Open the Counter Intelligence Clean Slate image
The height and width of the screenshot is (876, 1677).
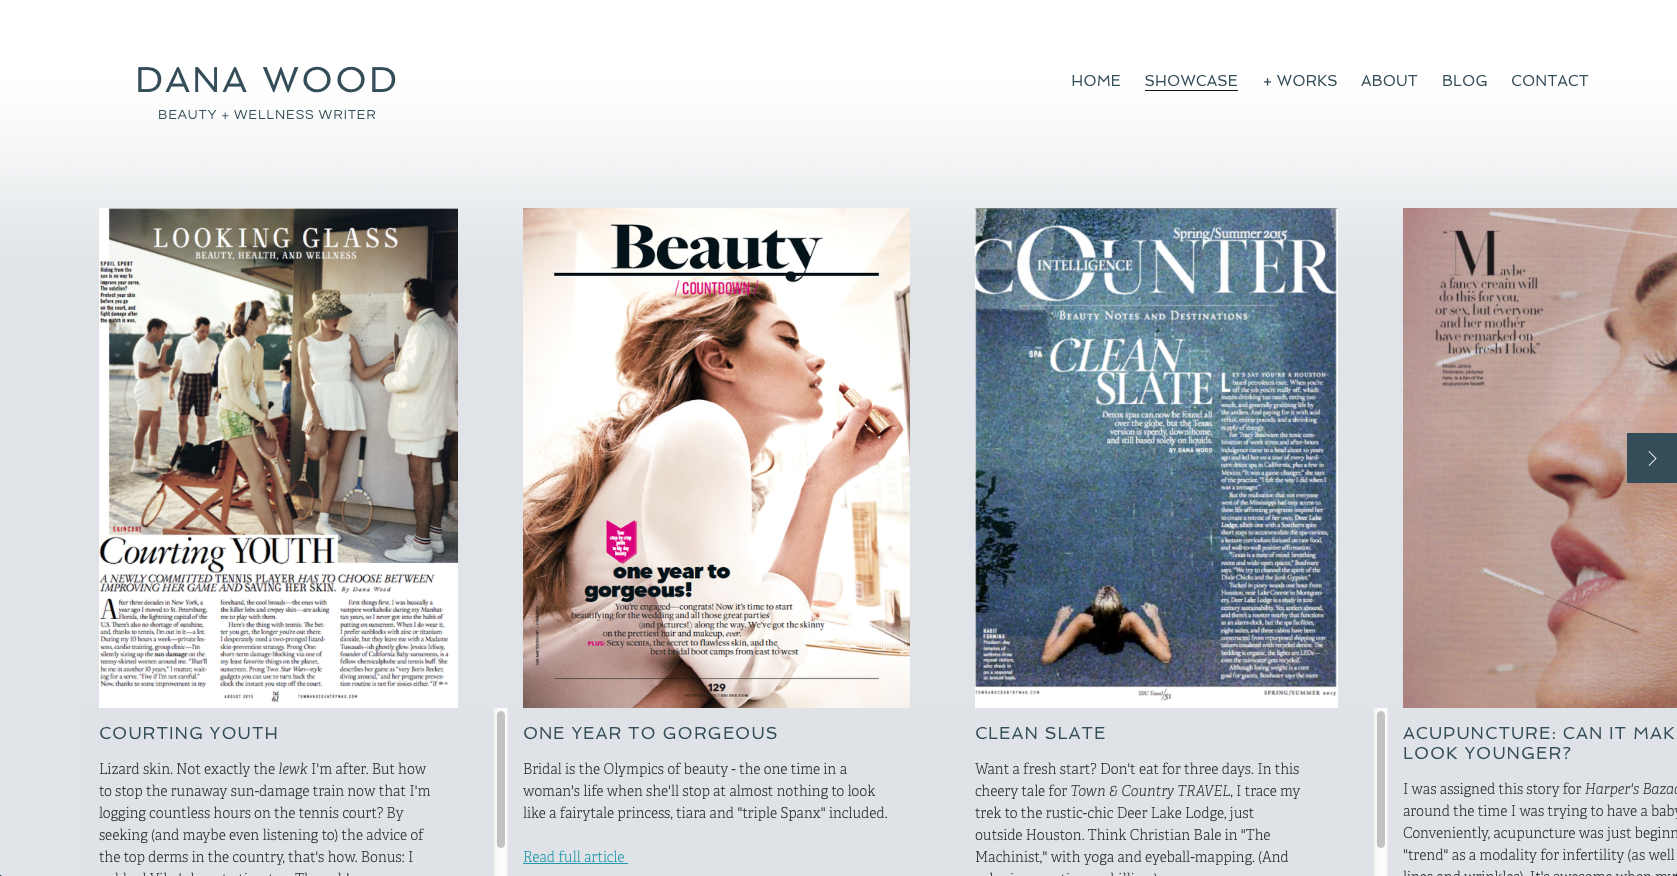(1156, 458)
